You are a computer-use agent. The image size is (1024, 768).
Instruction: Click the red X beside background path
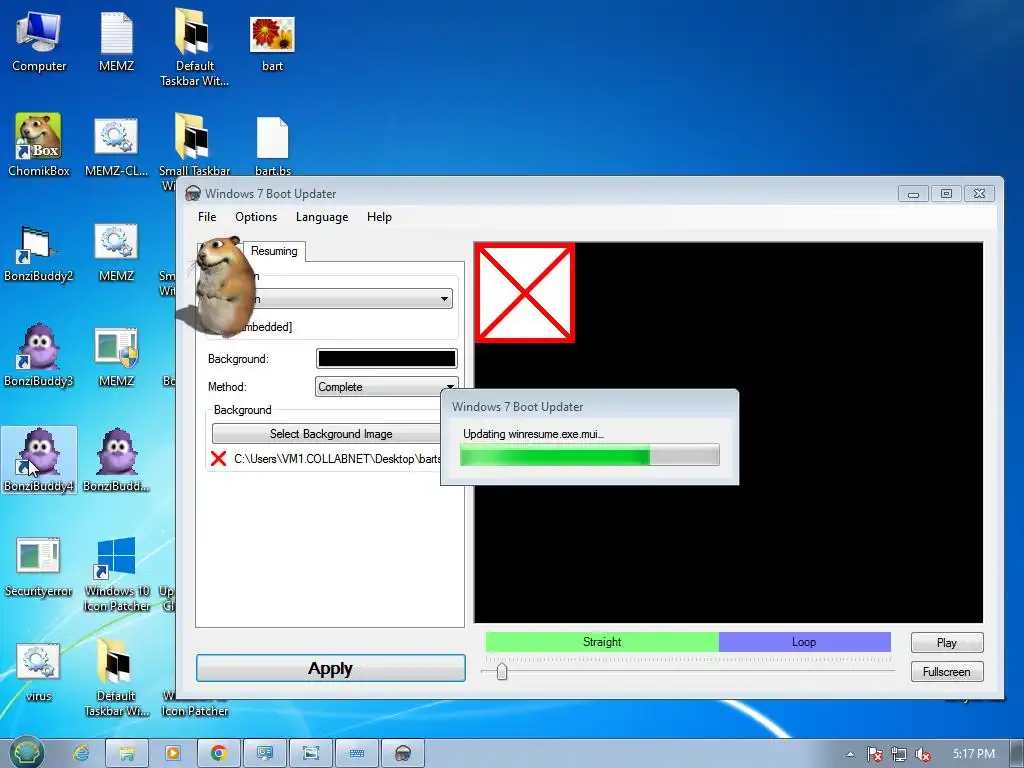point(219,458)
